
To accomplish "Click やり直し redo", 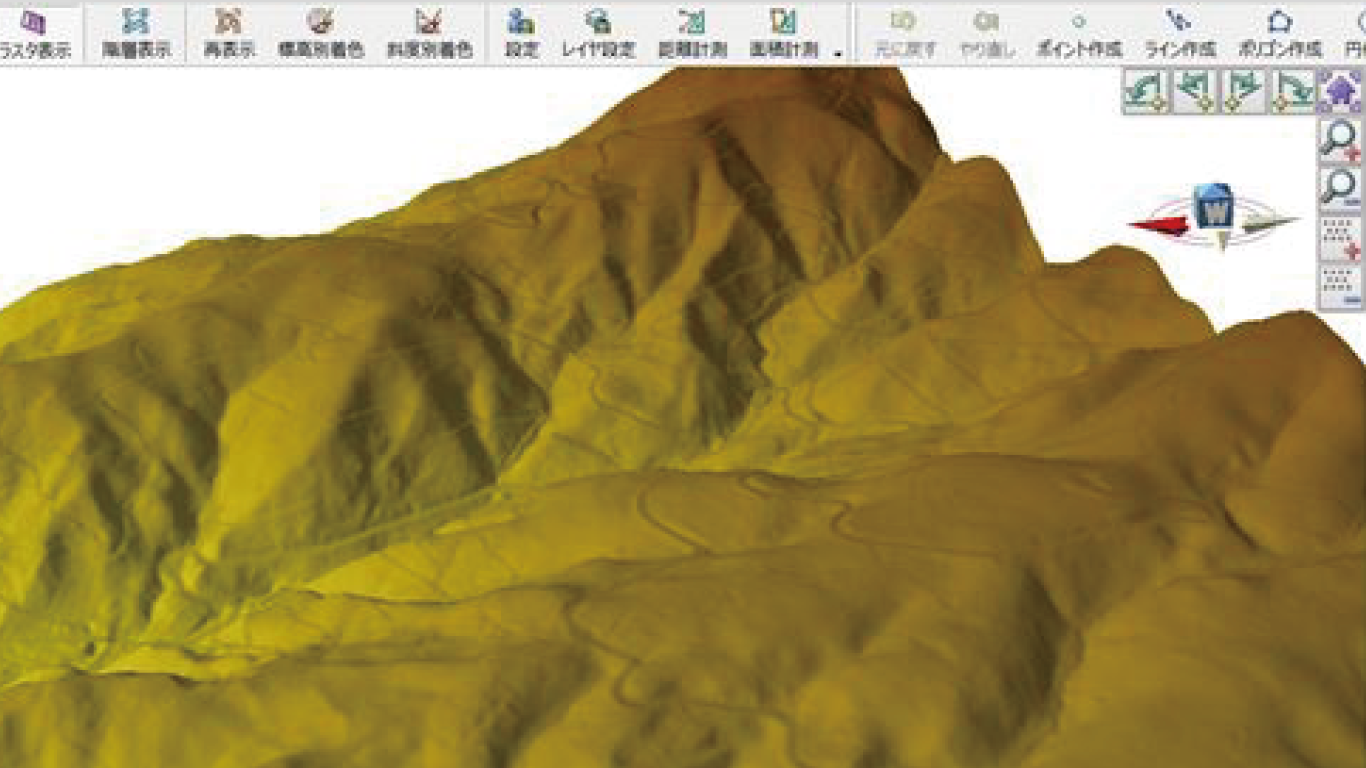I will pyautogui.click(x=987, y=33).
